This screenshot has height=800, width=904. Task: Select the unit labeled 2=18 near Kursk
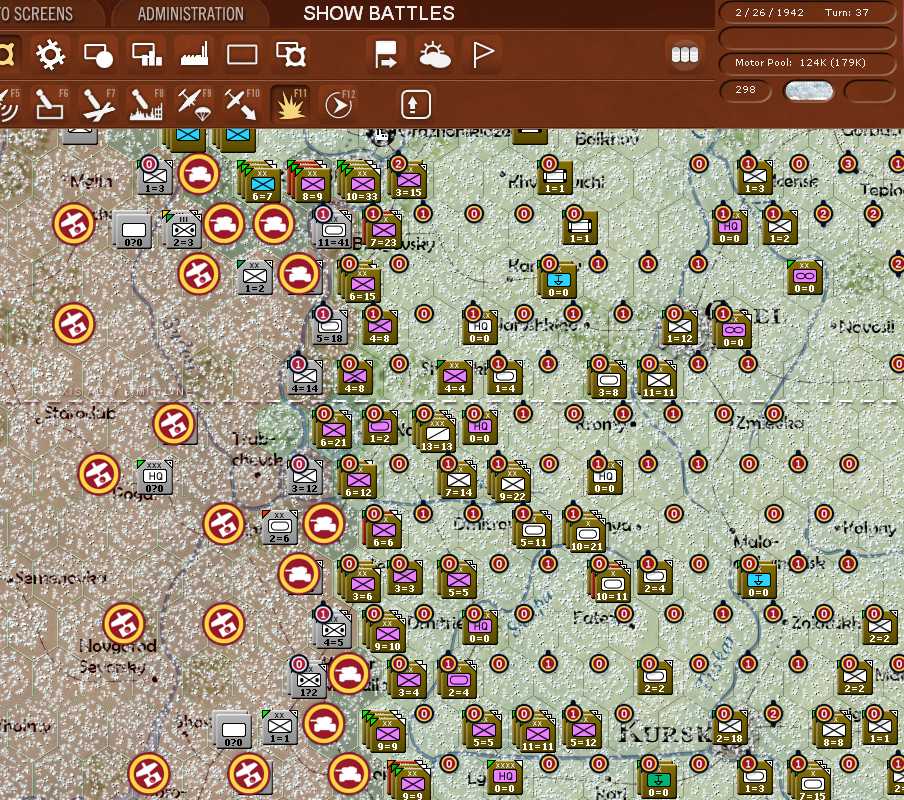pos(729,728)
